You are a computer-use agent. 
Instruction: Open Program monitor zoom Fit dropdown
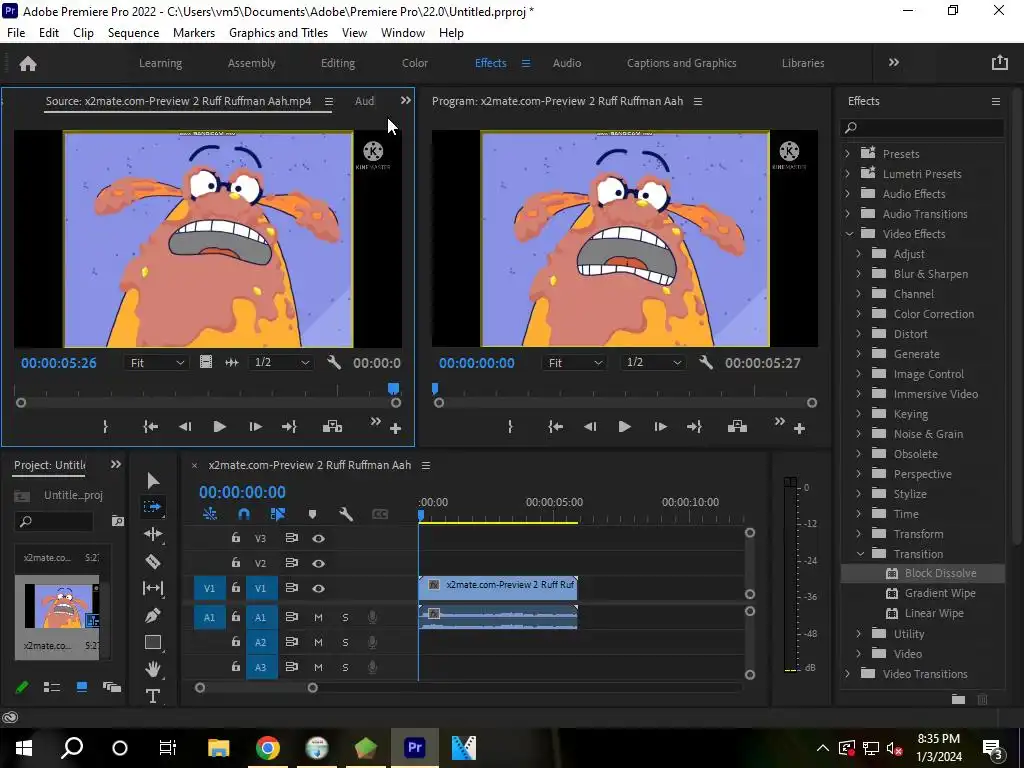(574, 362)
